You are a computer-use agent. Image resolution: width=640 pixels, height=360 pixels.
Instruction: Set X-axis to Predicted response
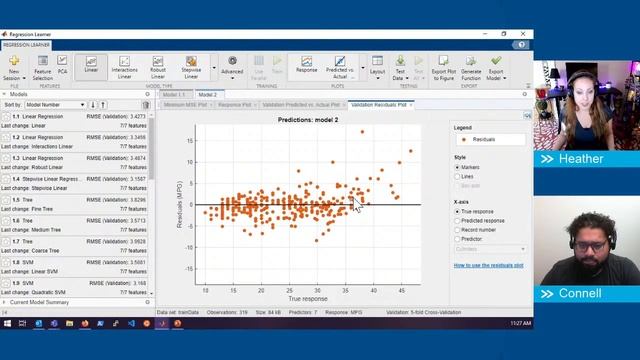457,221
